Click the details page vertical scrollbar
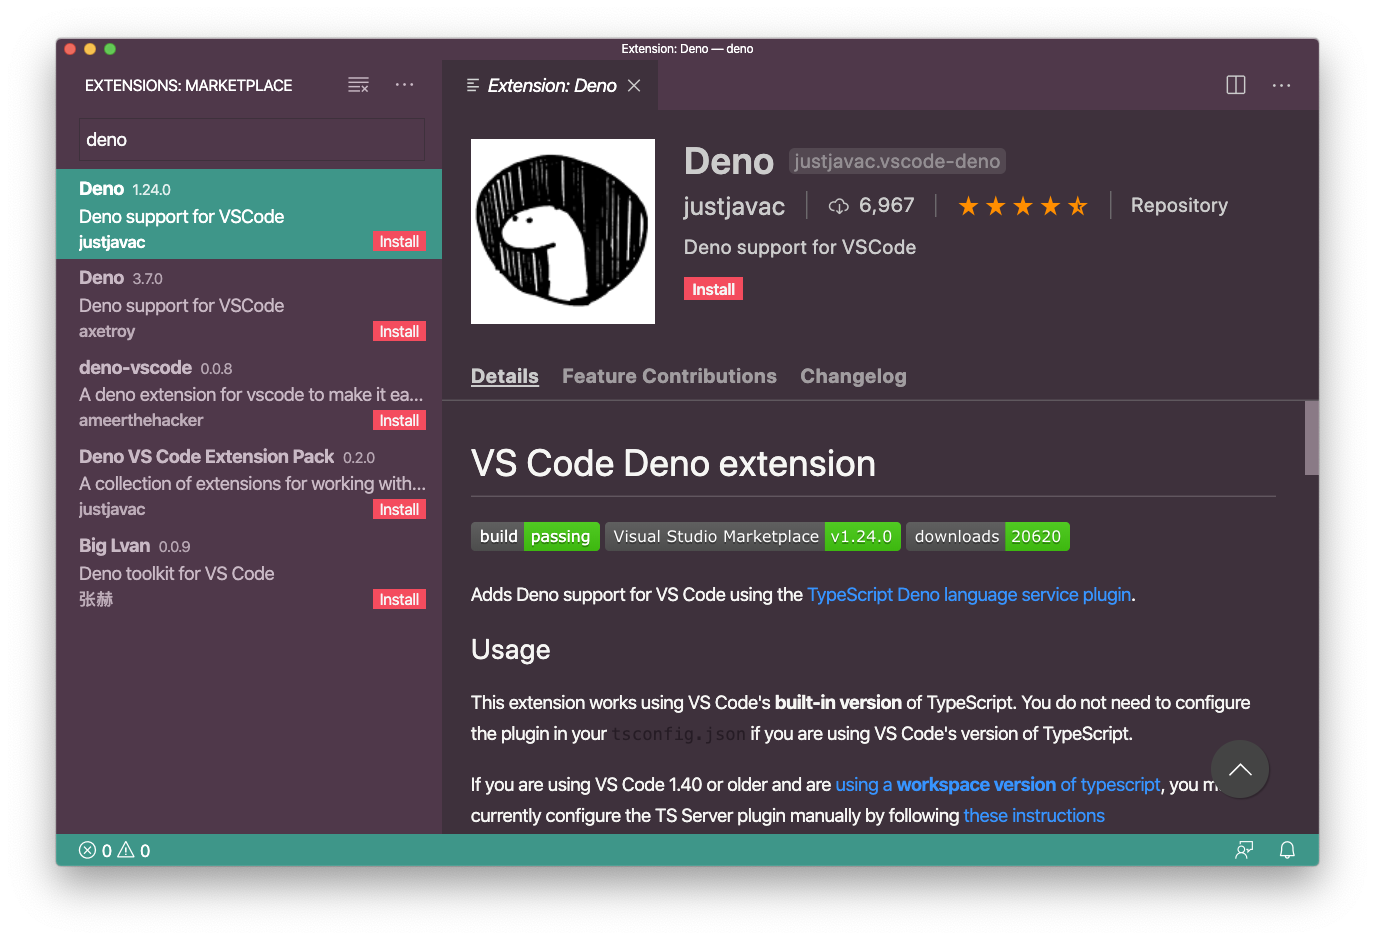The height and width of the screenshot is (940, 1375). pos(1311,438)
